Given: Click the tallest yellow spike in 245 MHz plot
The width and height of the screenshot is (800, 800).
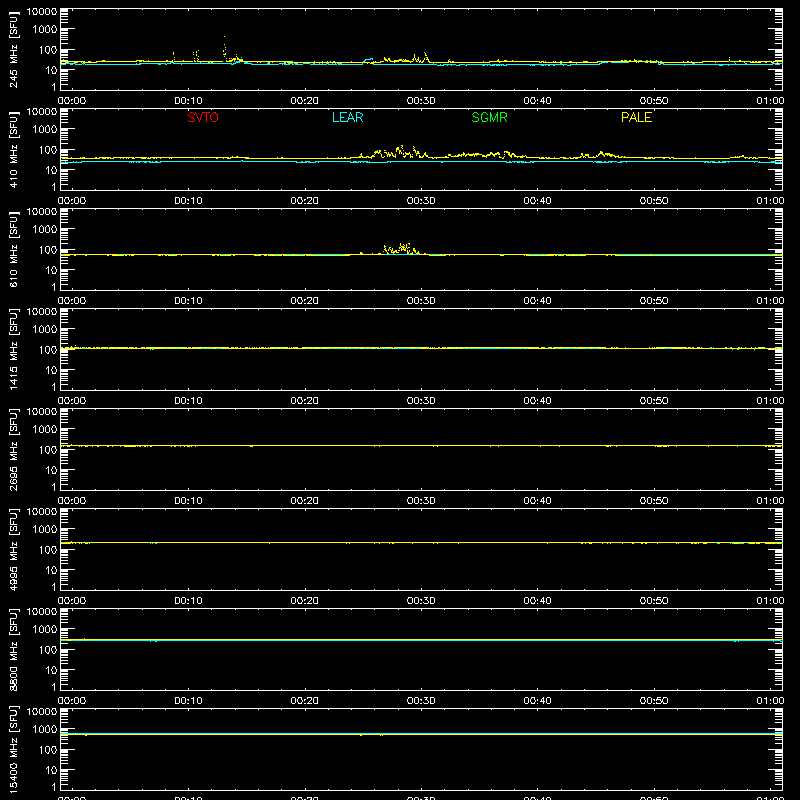Looking at the screenshot, I should coord(224,47).
